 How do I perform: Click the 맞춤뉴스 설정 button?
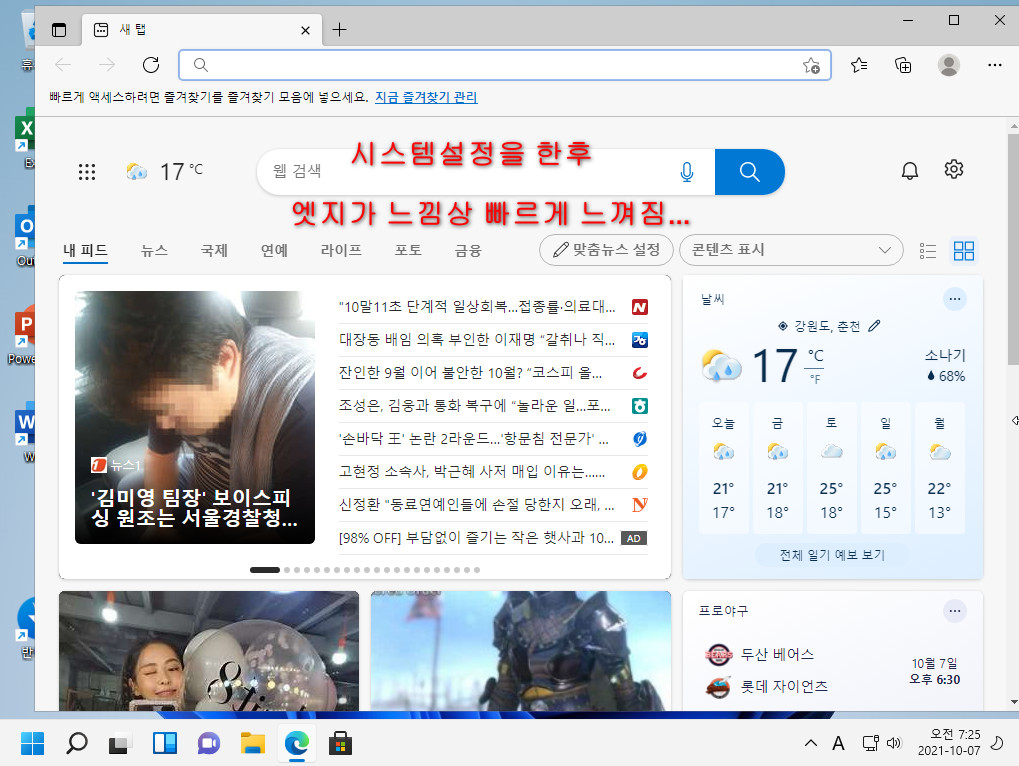[x=606, y=250]
